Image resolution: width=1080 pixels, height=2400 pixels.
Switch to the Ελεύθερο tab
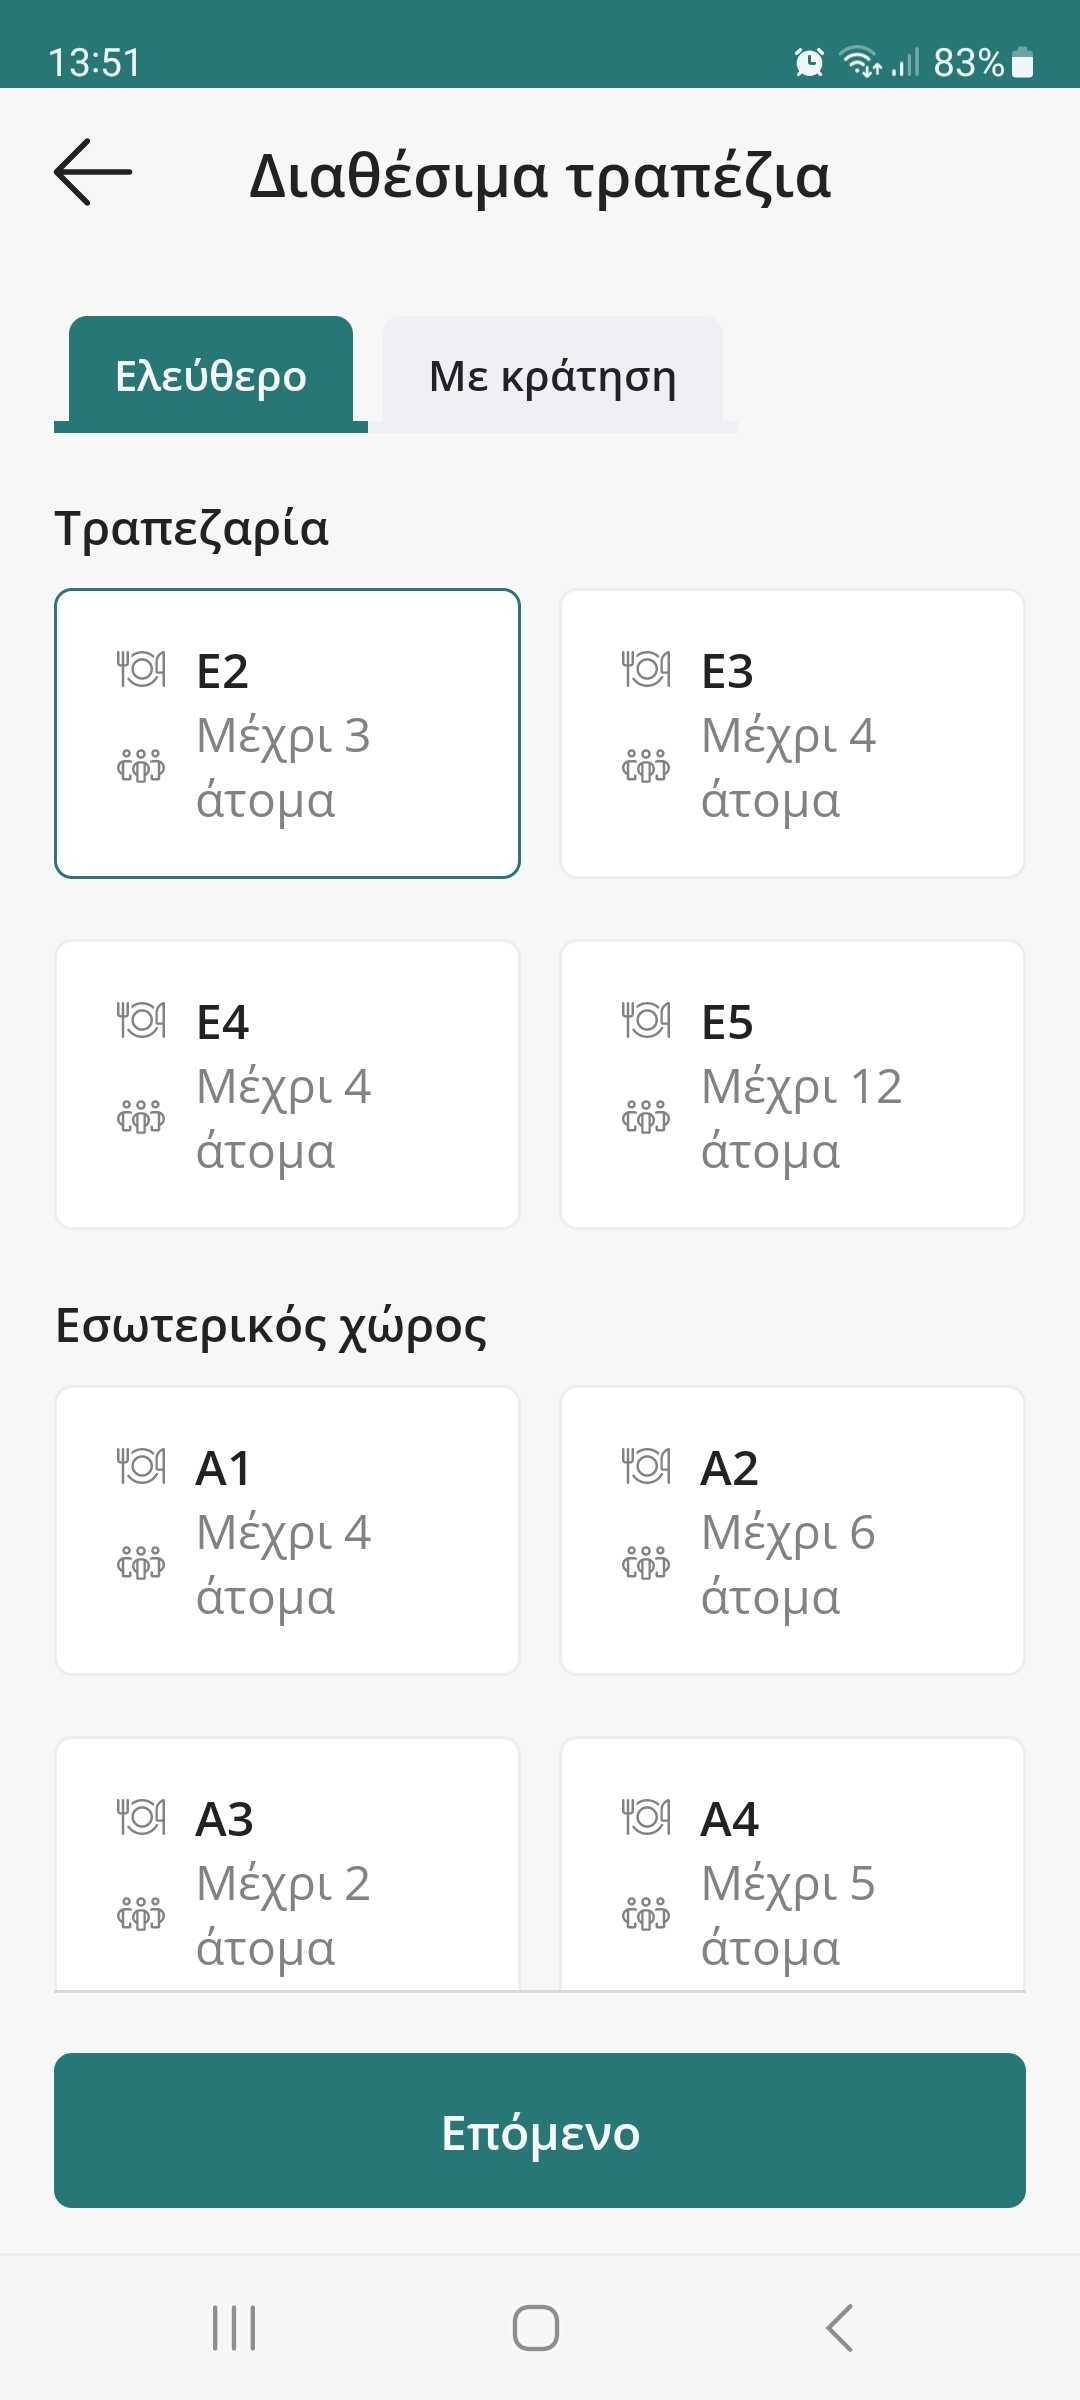[x=211, y=376]
